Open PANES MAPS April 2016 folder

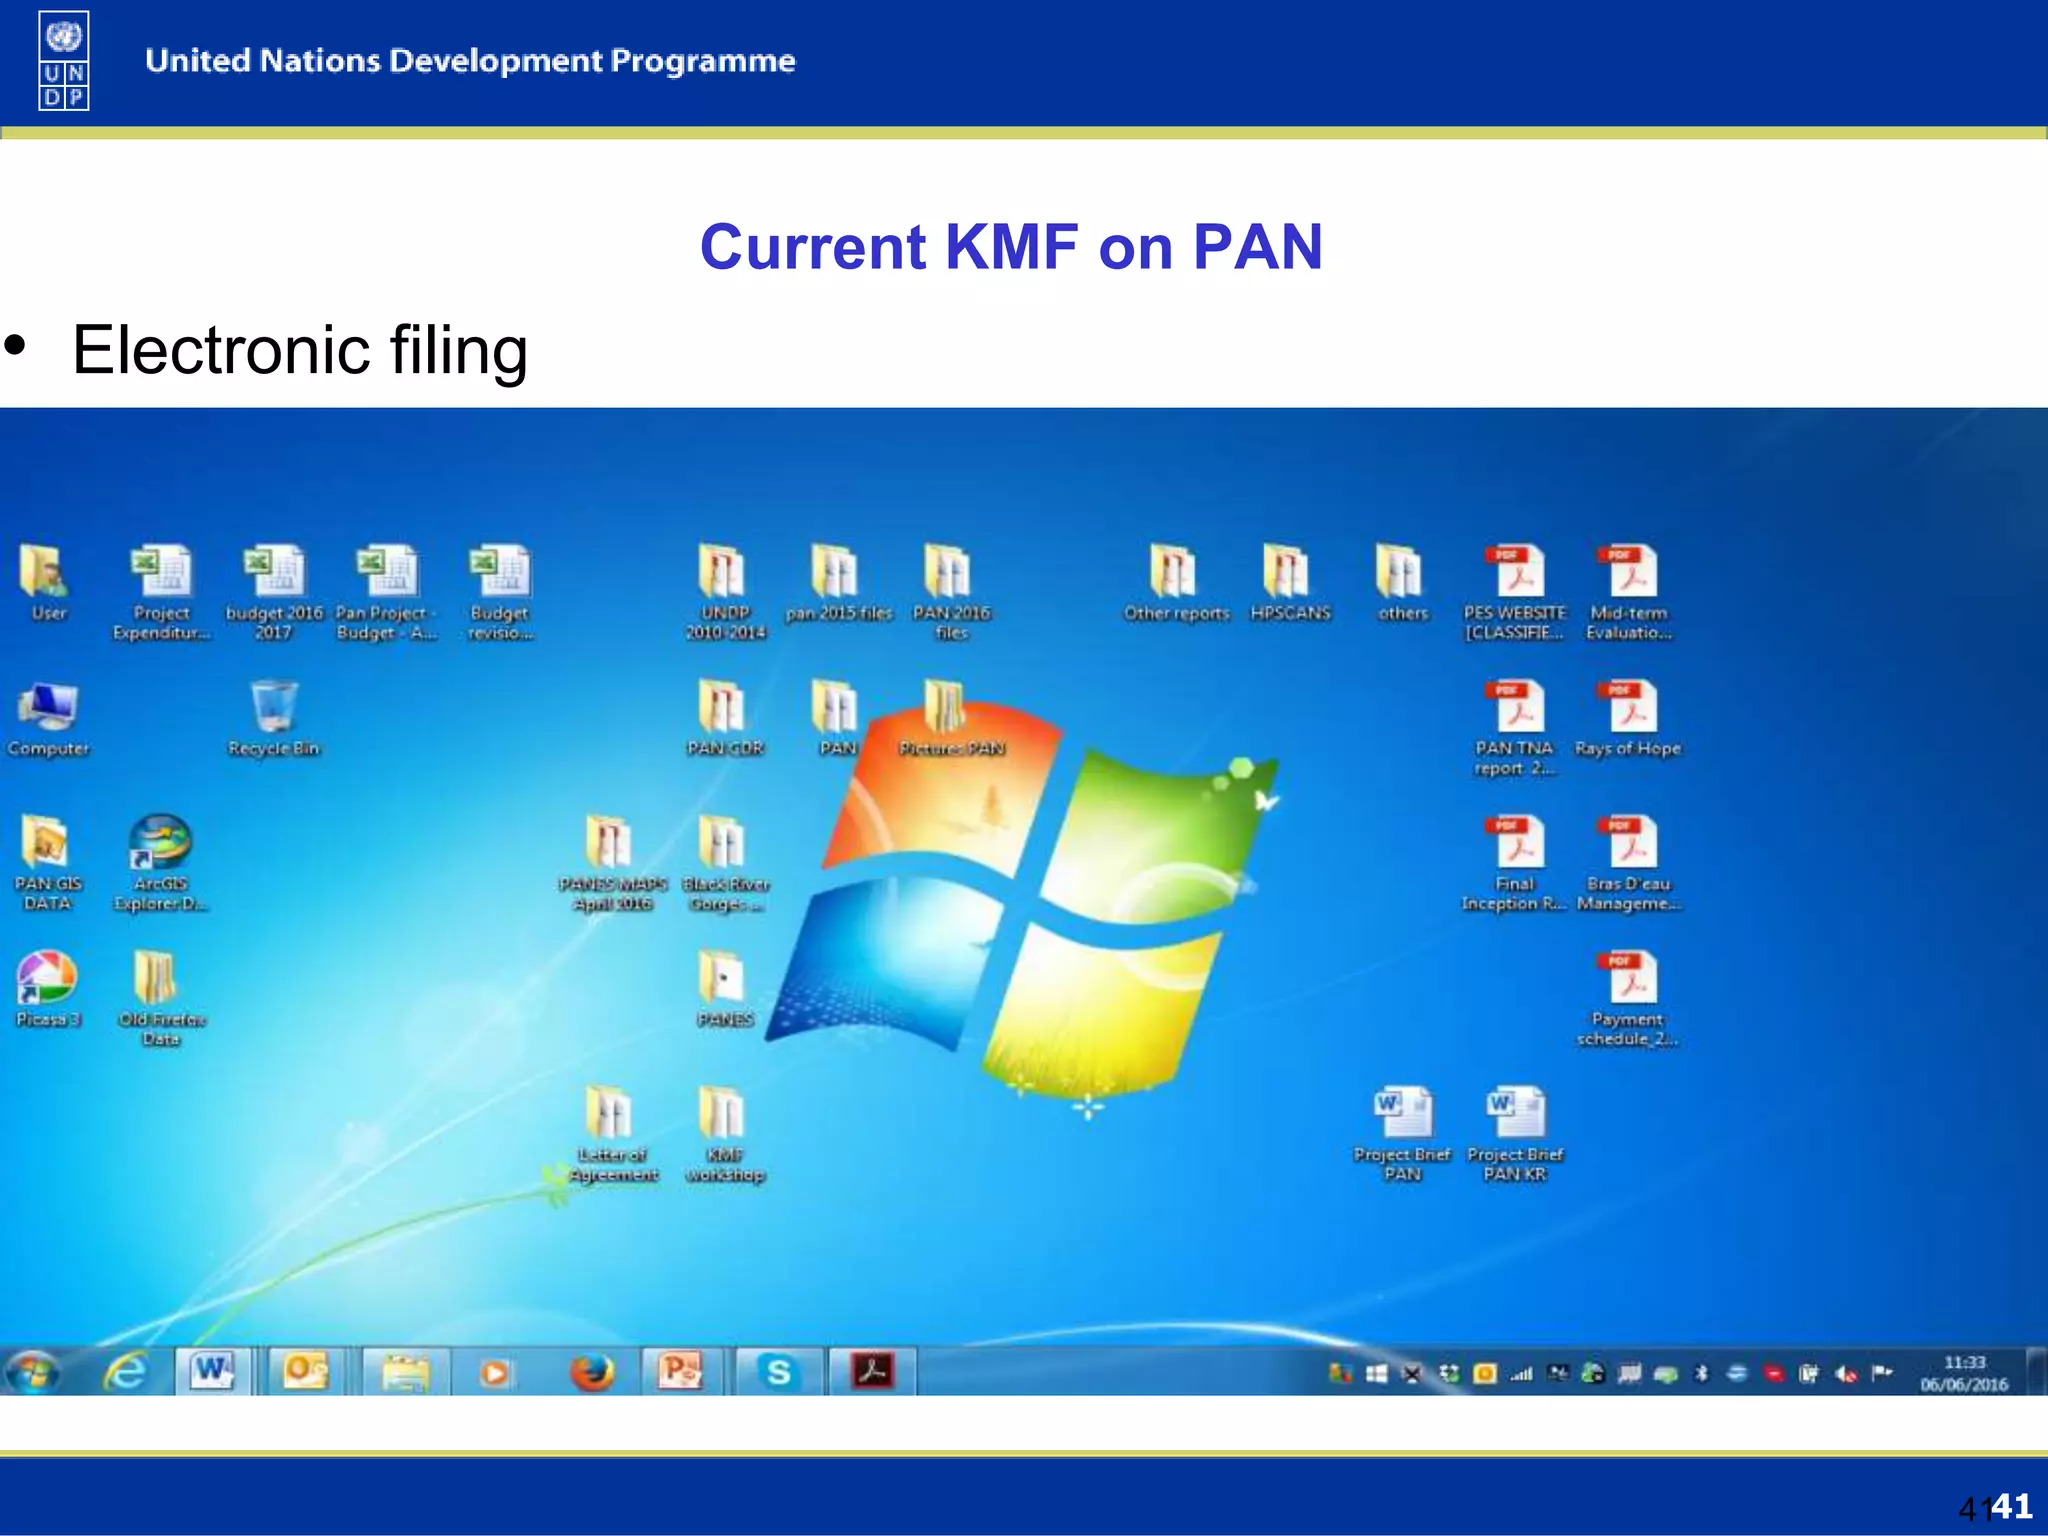(x=611, y=843)
